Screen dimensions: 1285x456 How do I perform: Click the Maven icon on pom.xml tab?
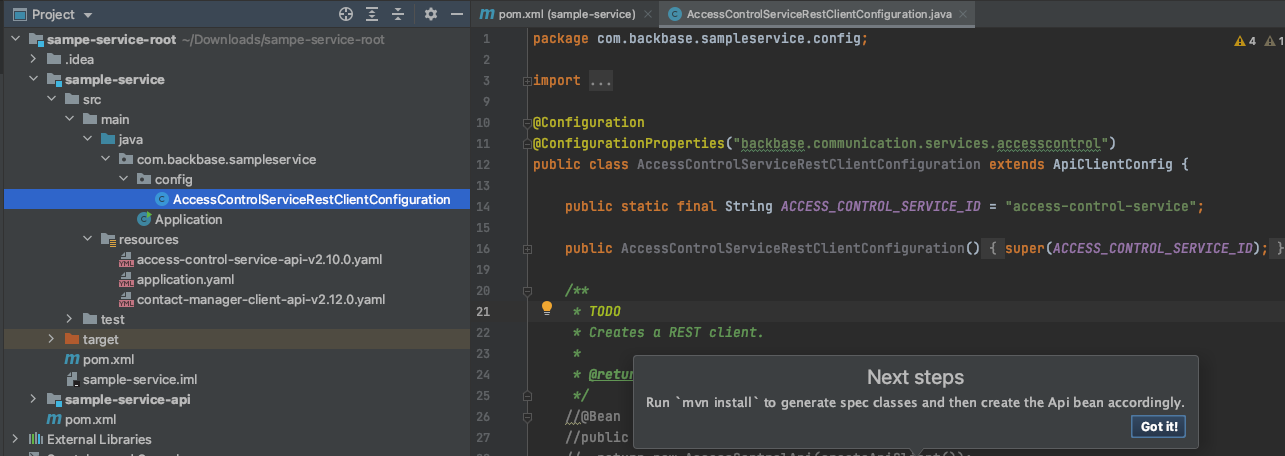coord(487,14)
